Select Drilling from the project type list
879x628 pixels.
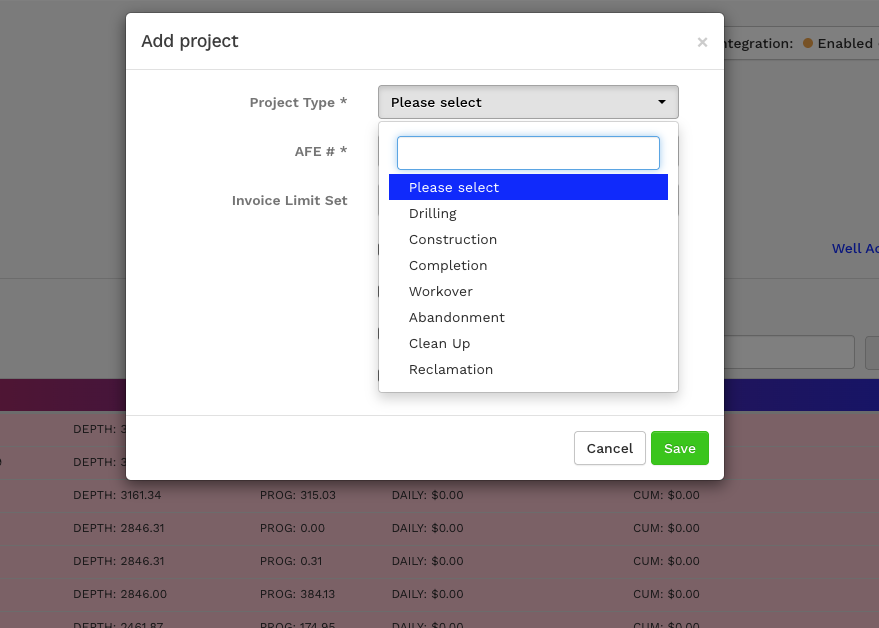433,213
